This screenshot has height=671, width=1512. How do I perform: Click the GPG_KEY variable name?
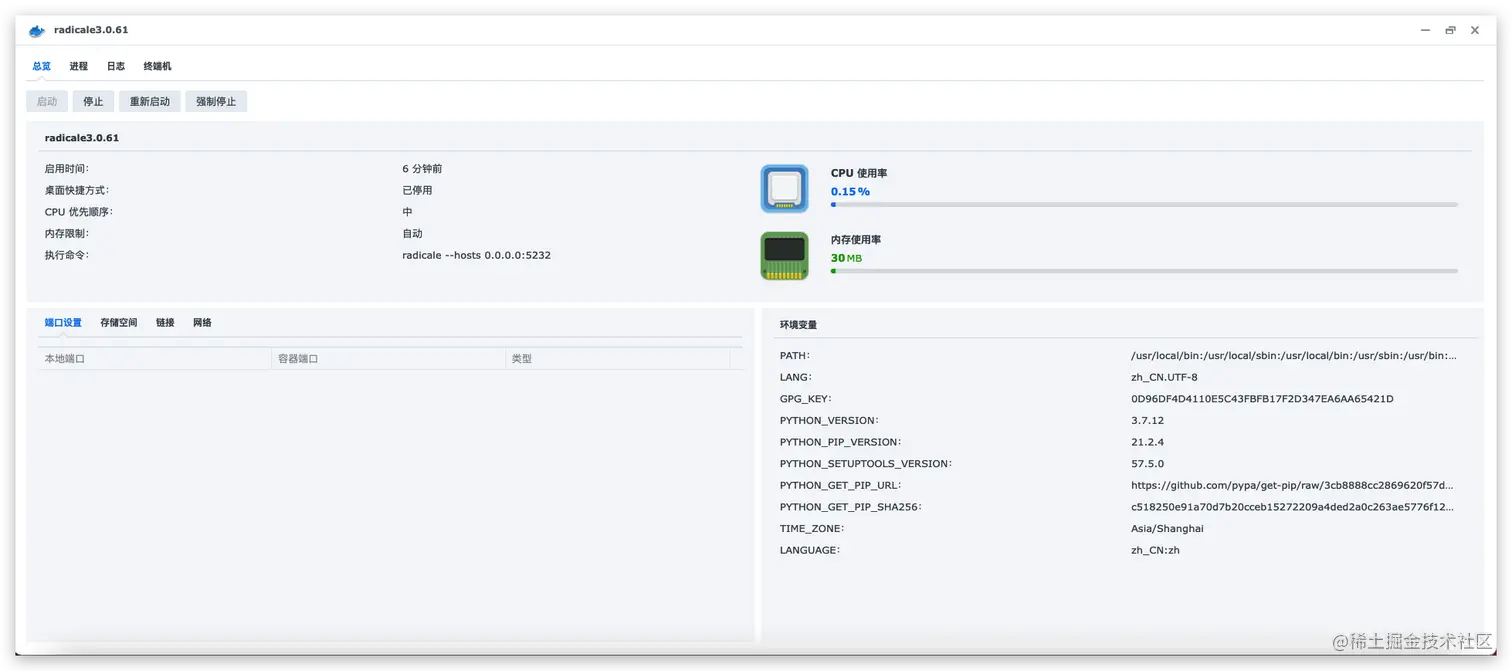(x=805, y=399)
